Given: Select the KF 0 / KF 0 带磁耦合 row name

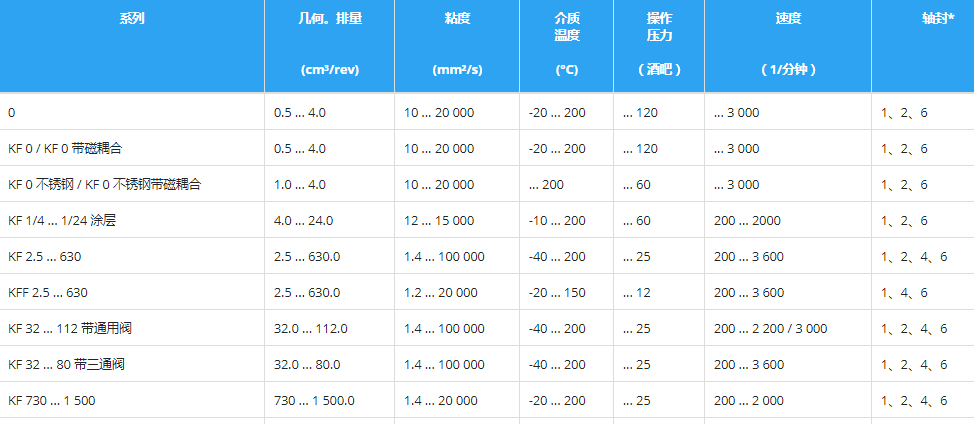Looking at the screenshot, I should (72, 149).
